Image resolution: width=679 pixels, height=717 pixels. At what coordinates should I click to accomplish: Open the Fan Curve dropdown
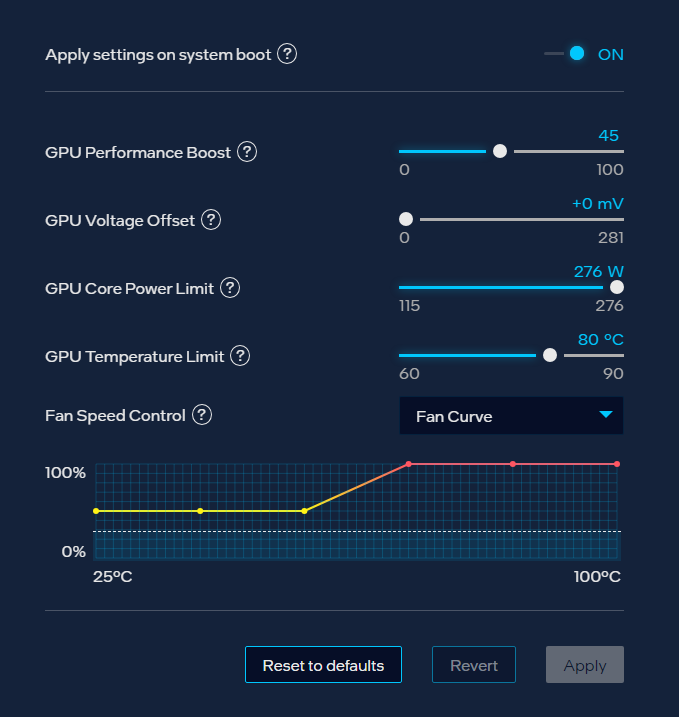click(510, 416)
